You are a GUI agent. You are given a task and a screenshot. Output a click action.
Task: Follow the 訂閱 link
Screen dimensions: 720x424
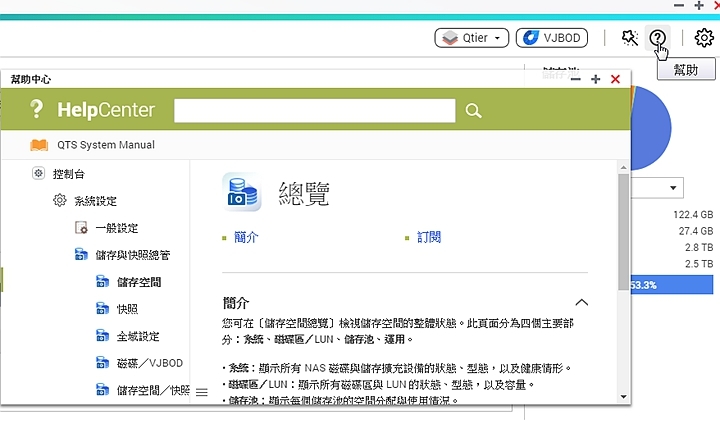[429, 237]
